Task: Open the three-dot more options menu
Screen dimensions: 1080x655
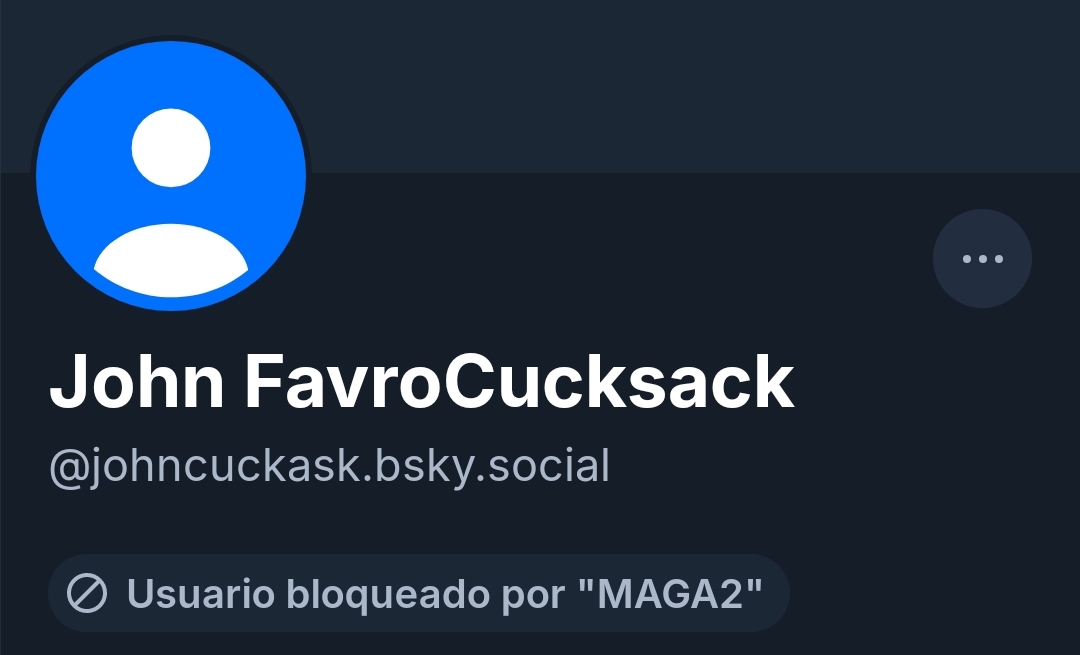Action: click(x=982, y=258)
